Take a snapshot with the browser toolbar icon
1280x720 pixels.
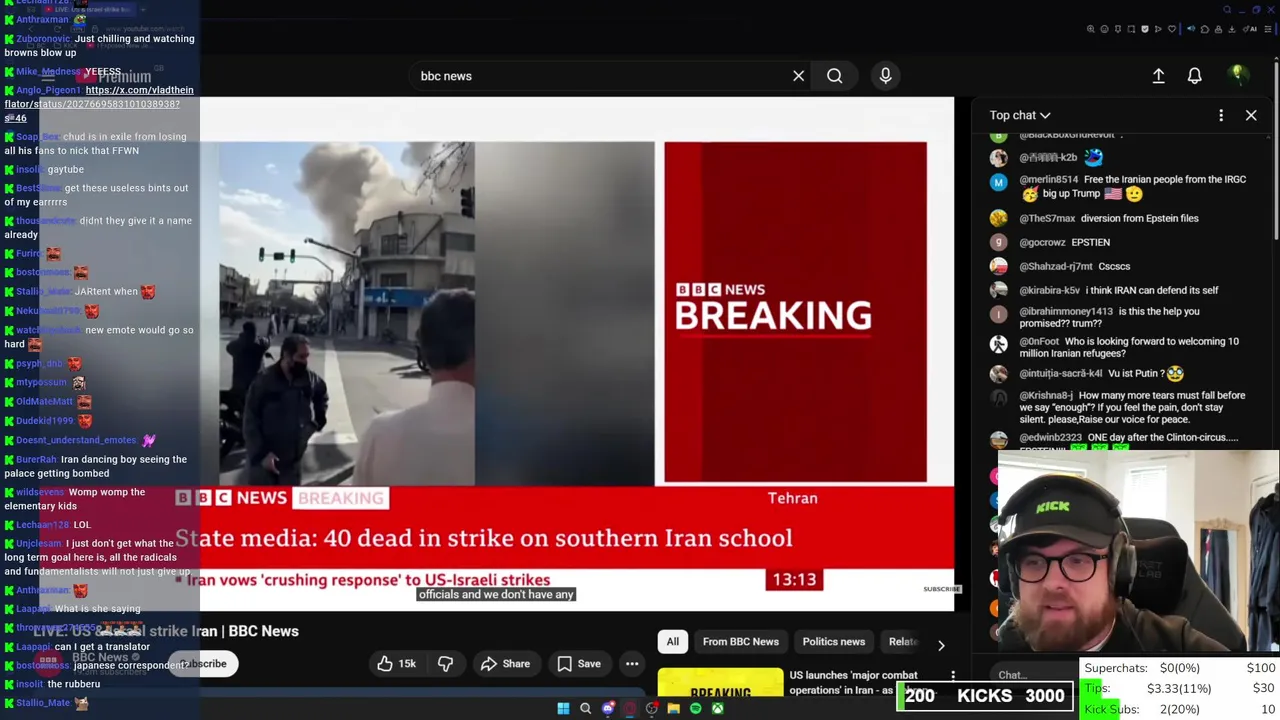pyautogui.click(x=1131, y=29)
